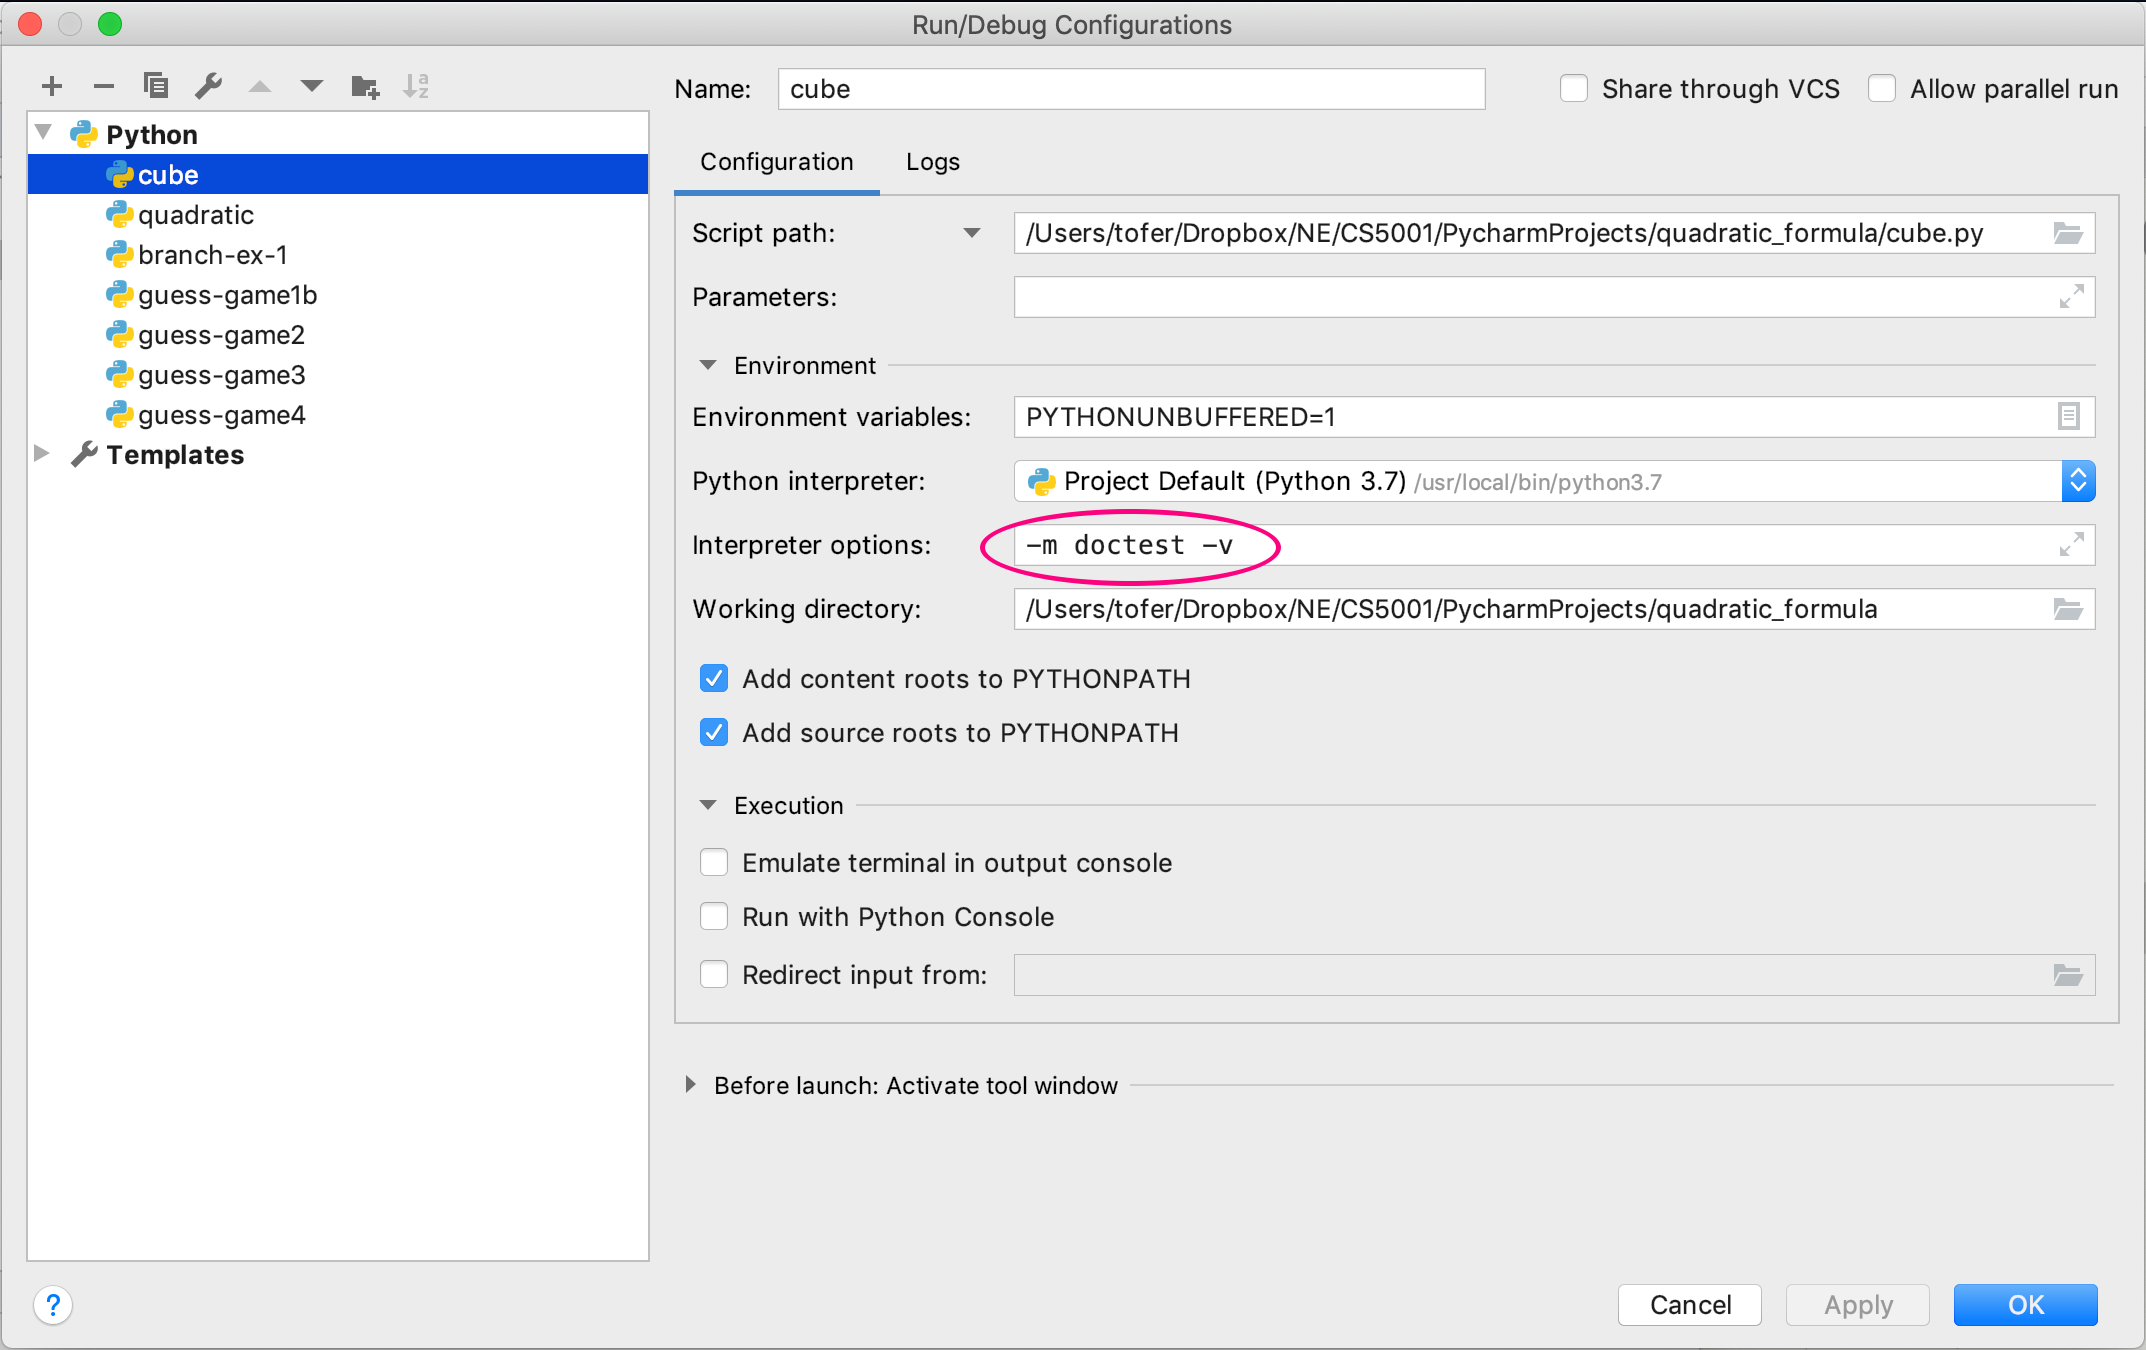Enable Share through VCS checkbox

[1574, 89]
